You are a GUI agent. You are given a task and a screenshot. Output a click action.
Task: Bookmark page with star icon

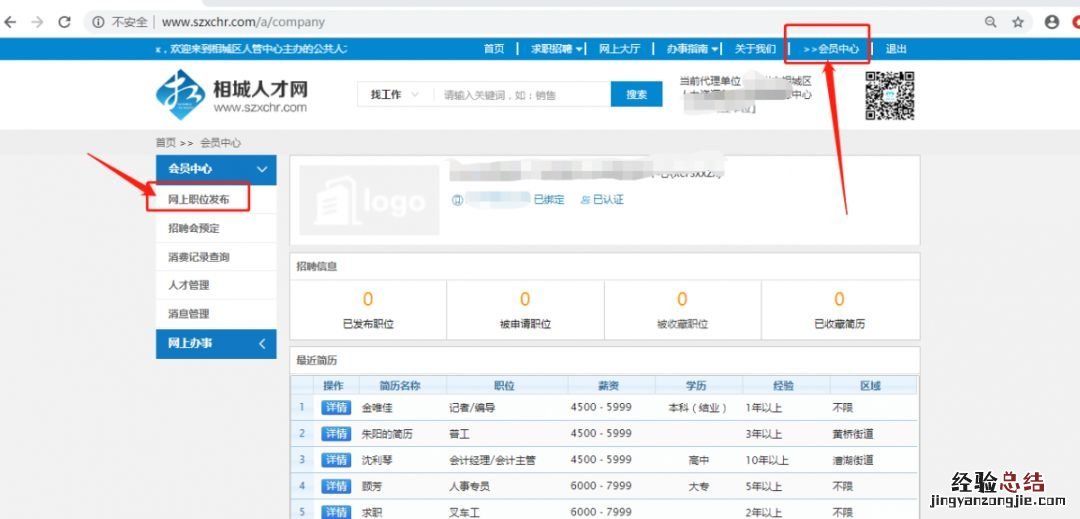coord(1018,22)
